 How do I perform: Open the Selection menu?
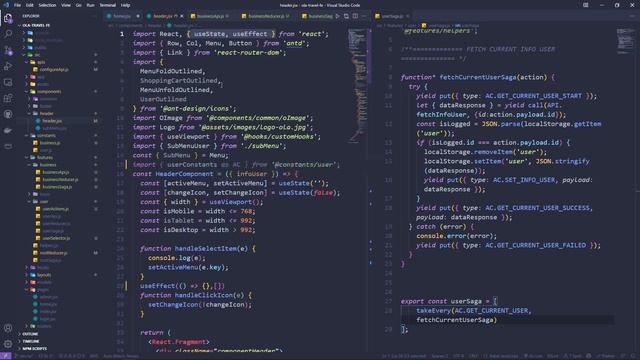coord(47,5)
